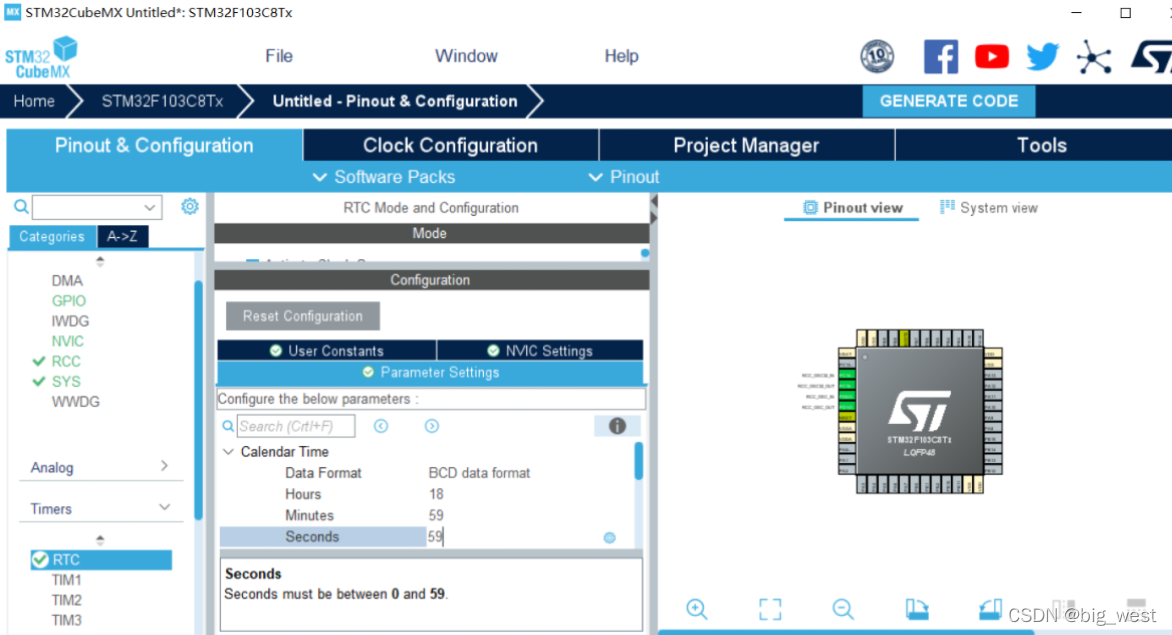This screenshot has width=1172, height=635.
Task: Select TIM3 in the Timers list
Action: 67,620
